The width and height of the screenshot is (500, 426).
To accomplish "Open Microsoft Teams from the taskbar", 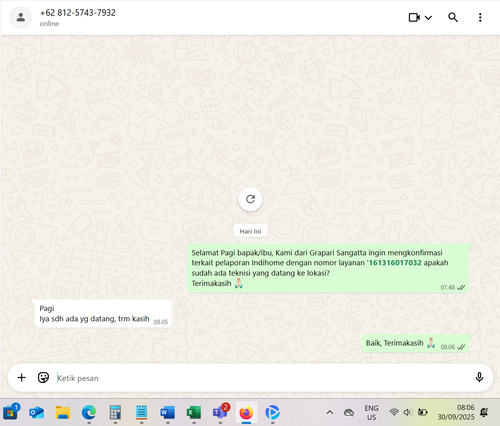I will 220,413.
